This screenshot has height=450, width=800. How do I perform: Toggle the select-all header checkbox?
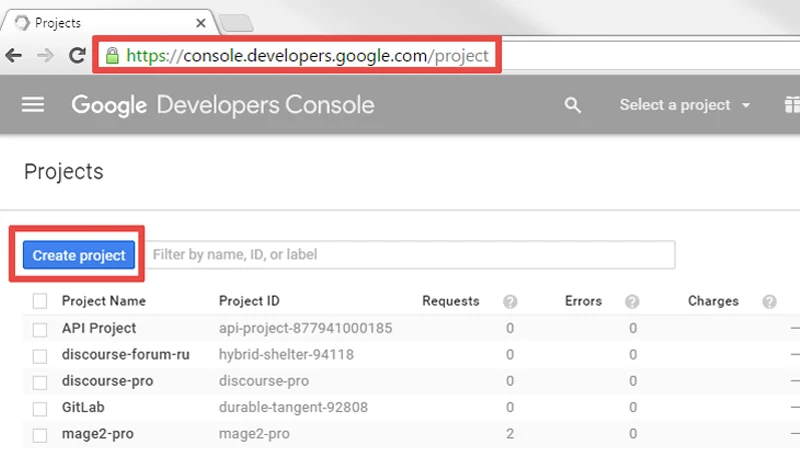tap(40, 301)
